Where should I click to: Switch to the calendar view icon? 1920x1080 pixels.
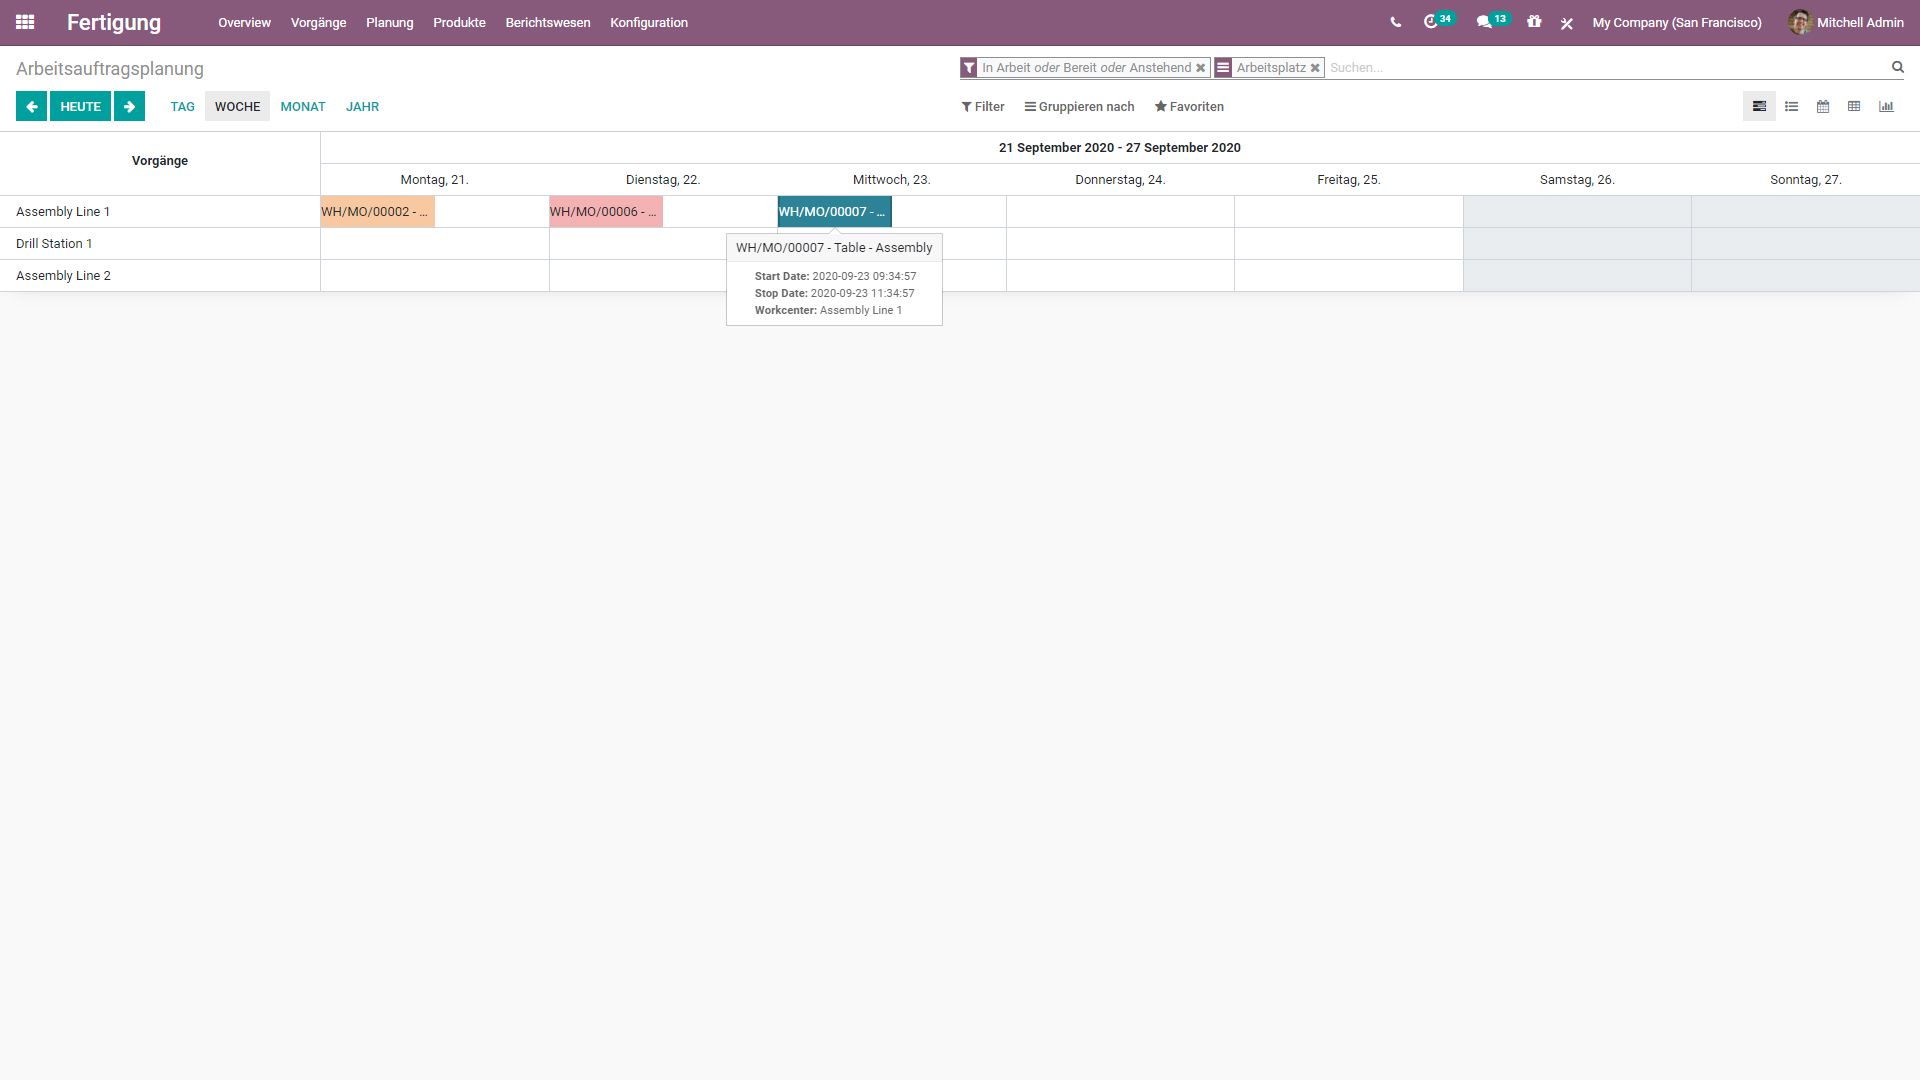[x=1823, y=106]
